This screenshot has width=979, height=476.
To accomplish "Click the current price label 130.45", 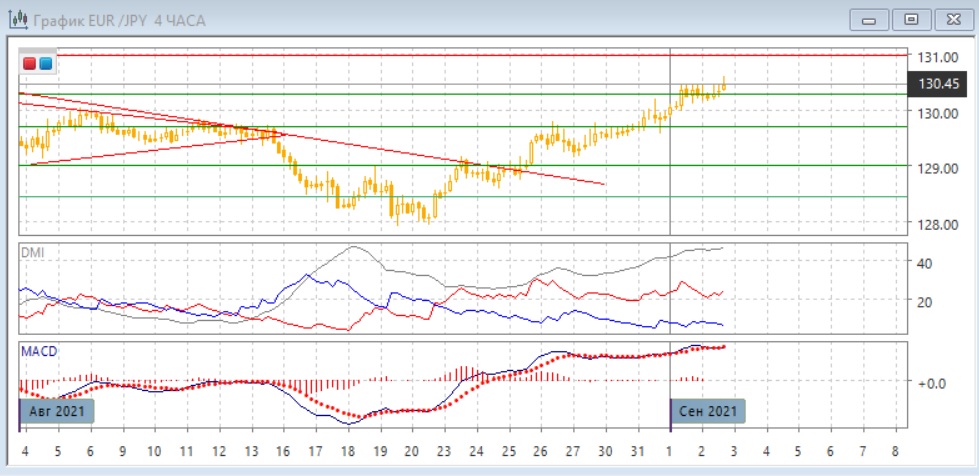I will pyautogui.click(x=938, y=84).
